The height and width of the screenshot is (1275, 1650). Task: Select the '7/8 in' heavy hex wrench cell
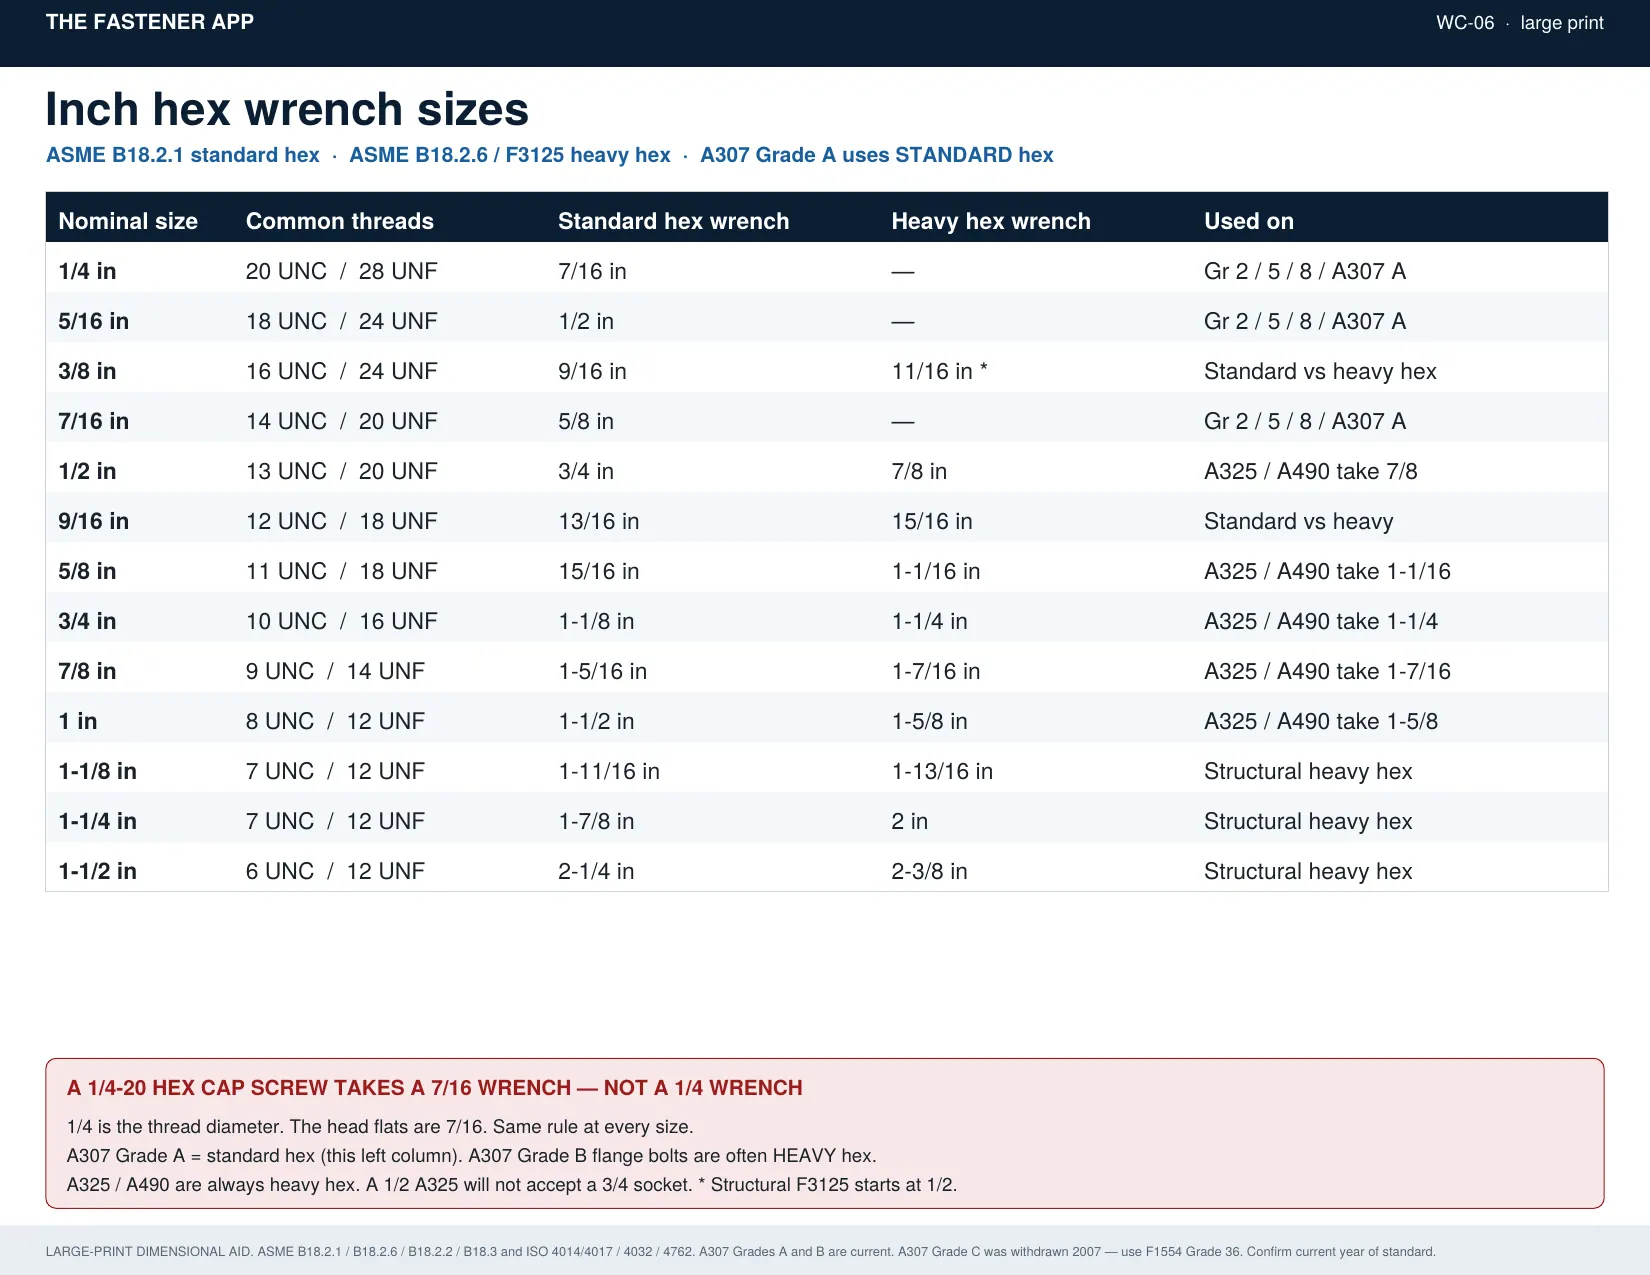pyautogui.click(x=919, y=471)
